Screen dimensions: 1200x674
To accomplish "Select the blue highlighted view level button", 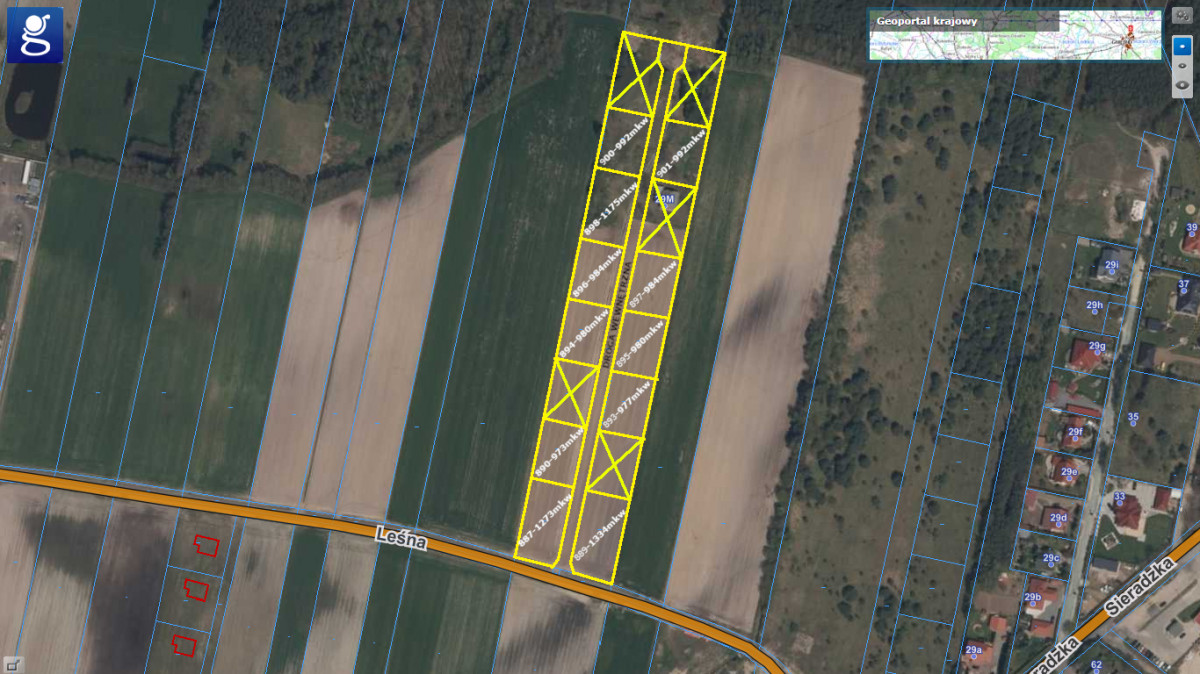I will point(1182,47).
